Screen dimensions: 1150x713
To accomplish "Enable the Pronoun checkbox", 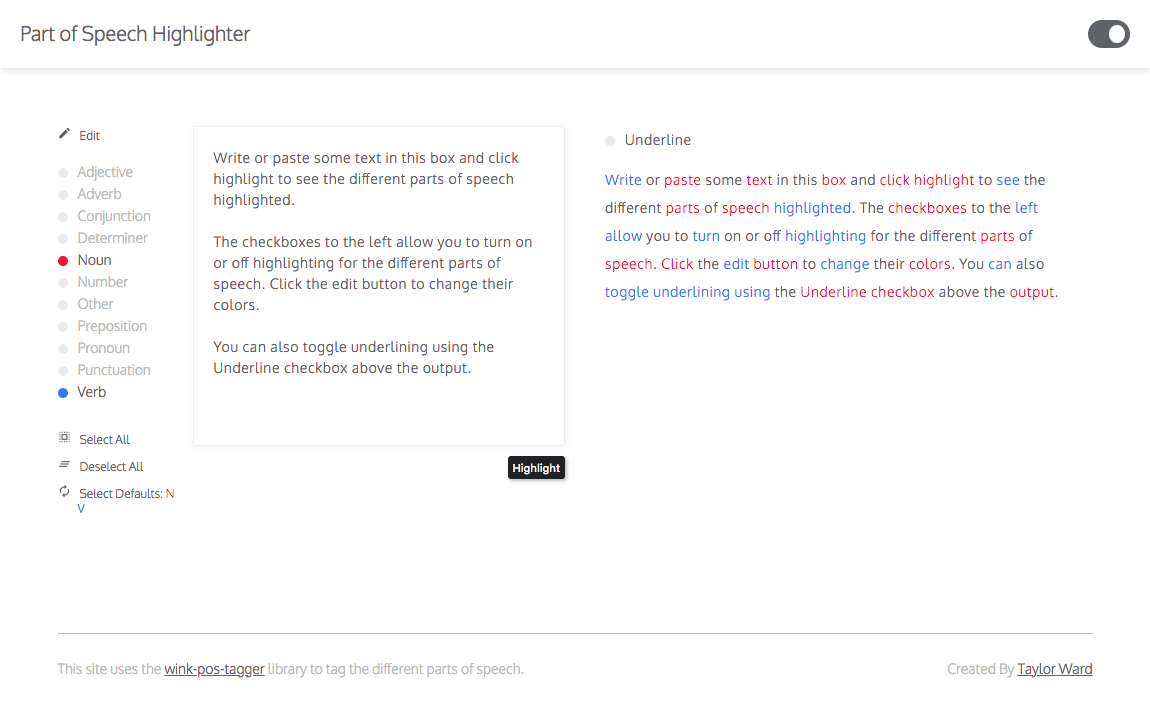I will (63, 349).
